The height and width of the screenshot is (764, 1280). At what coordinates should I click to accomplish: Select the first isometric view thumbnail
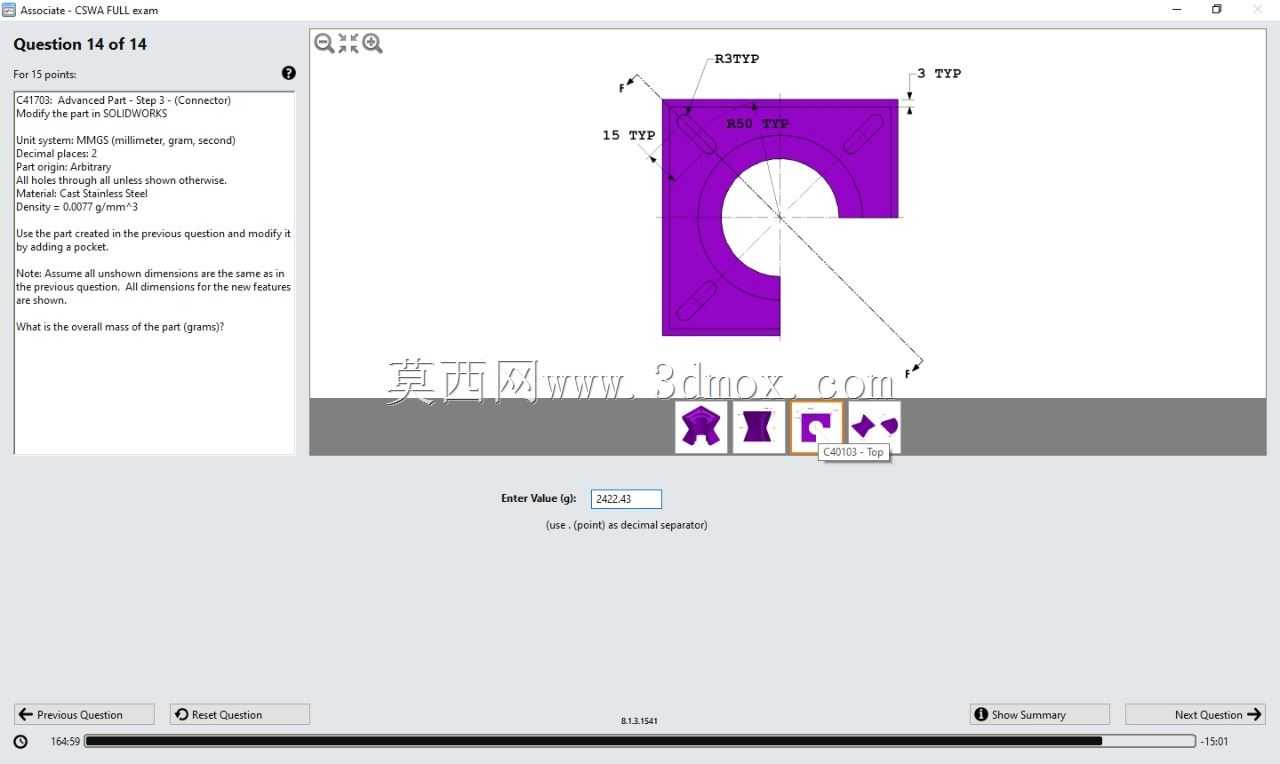(x=701, y=427)
